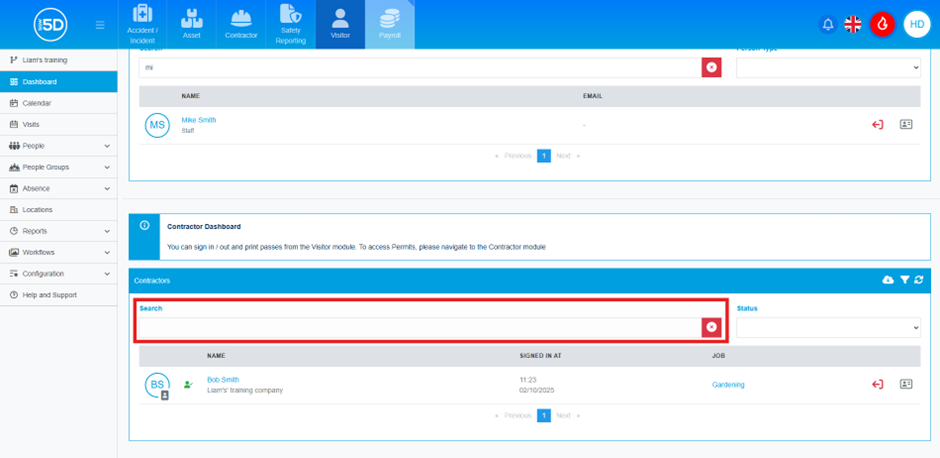Screen dimensions: 940x458
Task: Sign out Mike Smith with red exit icon
Action: coord(877,125)
